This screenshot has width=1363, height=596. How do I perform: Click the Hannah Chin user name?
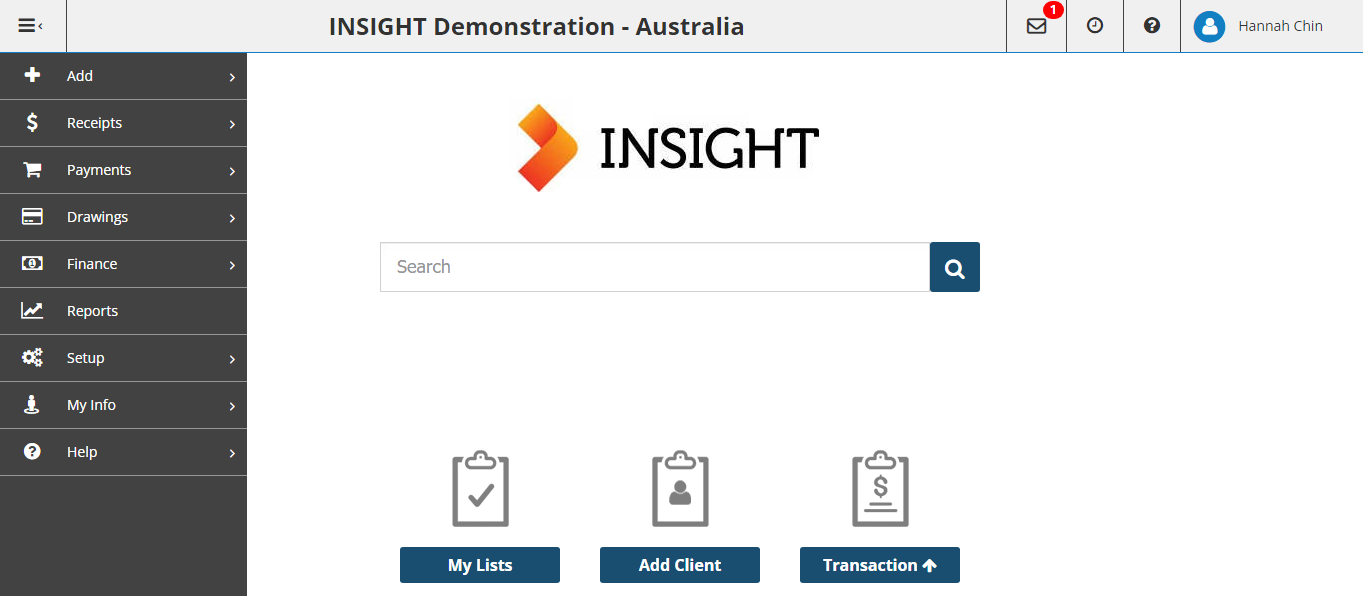pyautogui.click(x=1280, y=27)
